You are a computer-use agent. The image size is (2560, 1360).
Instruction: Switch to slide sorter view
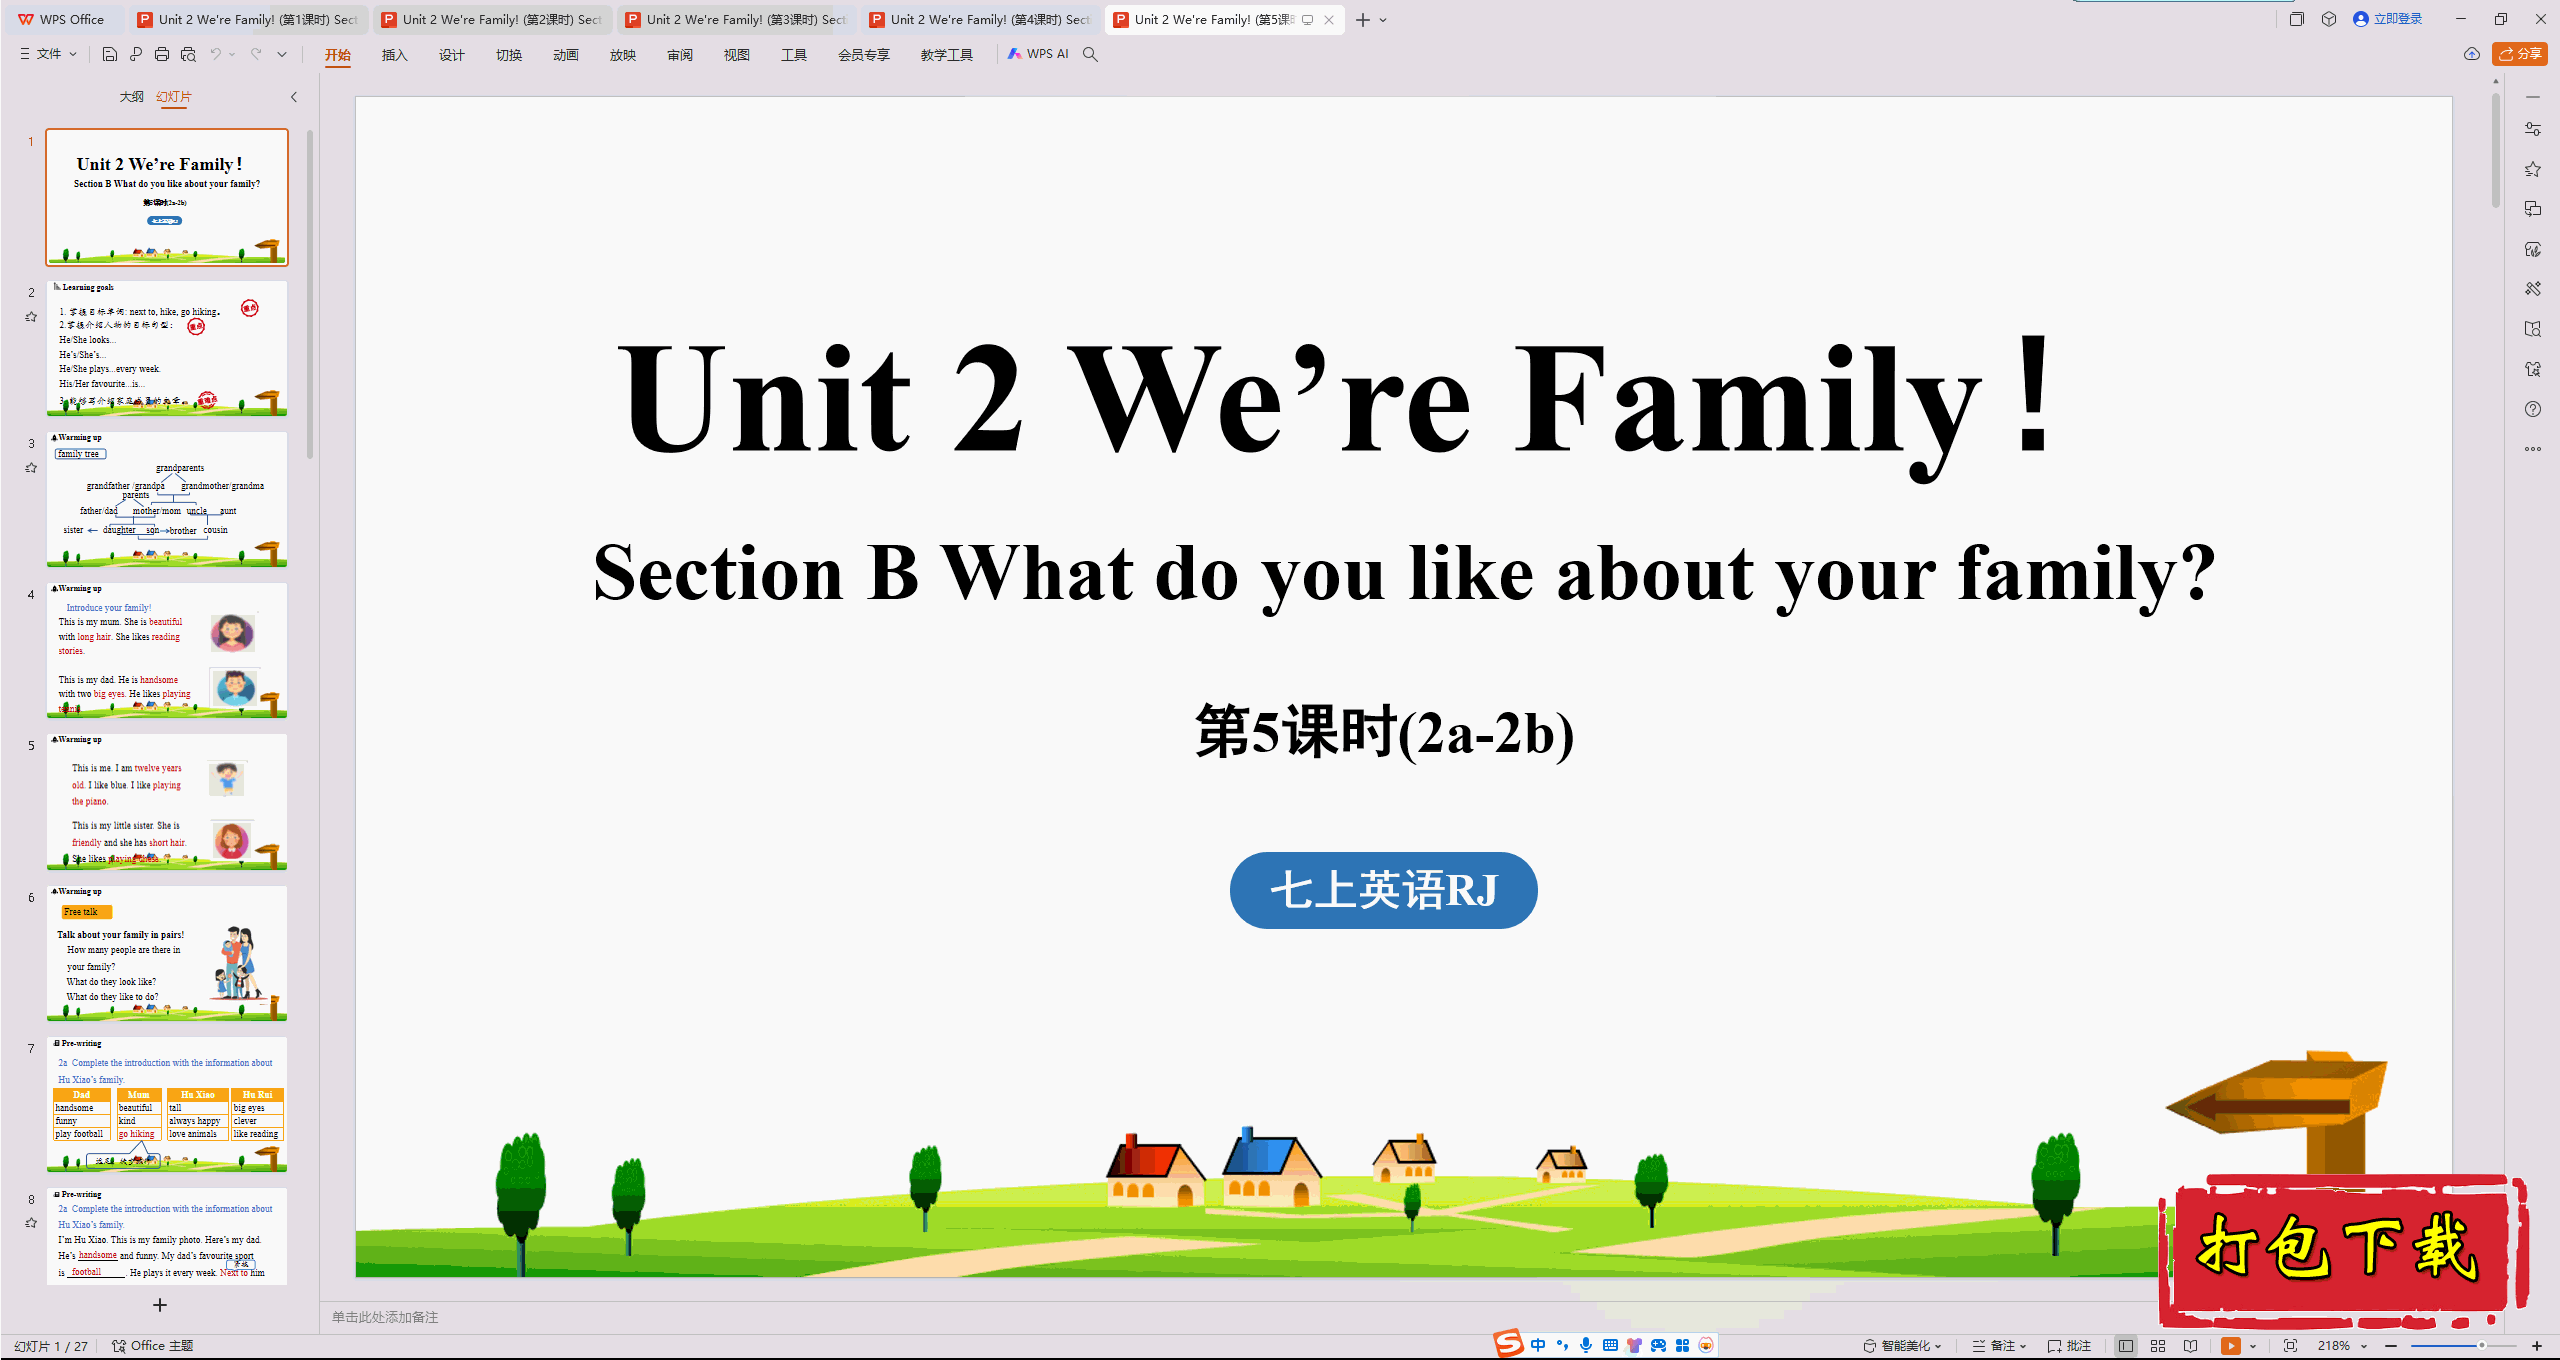coord(2158,1346)
